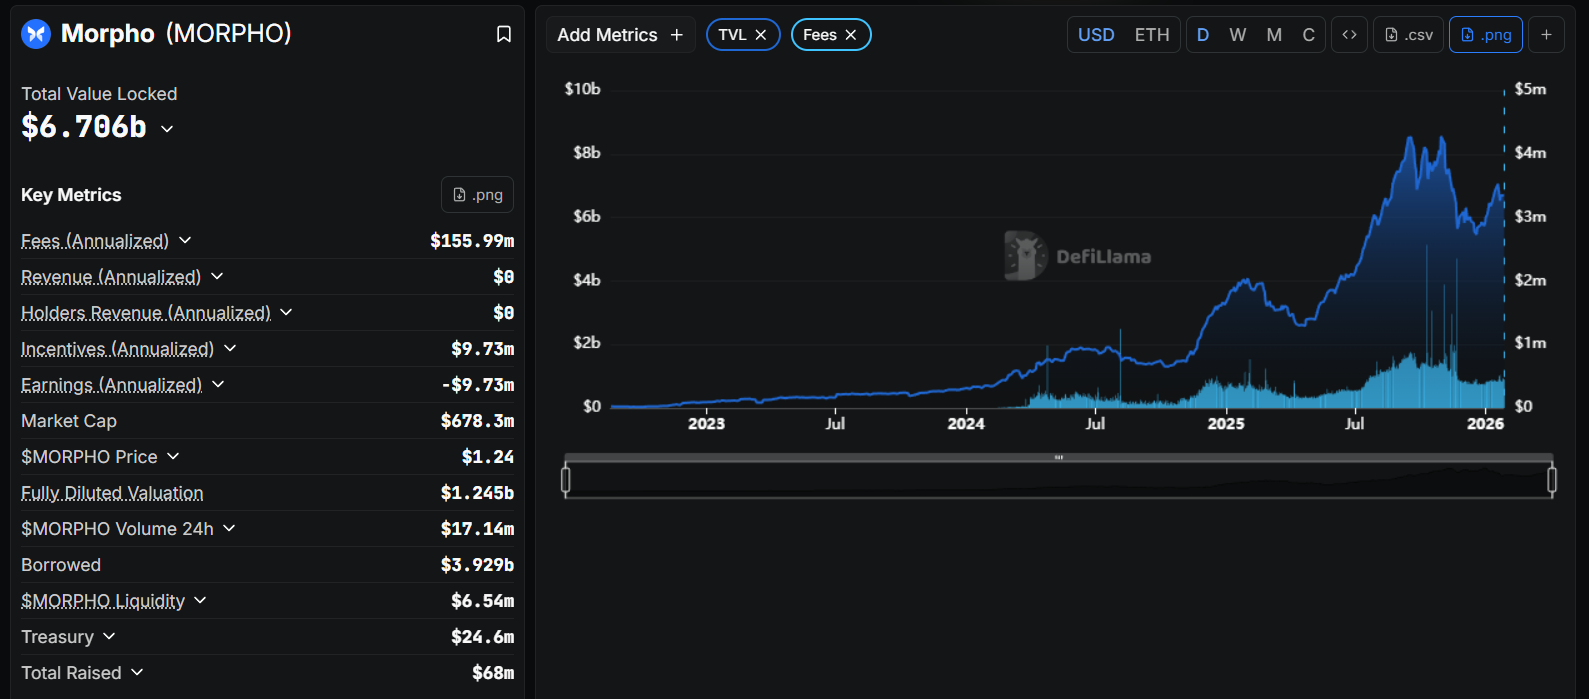Expand Total Value Locked breakdown
The width and height of the screenshot is (1589, 699).
click(167, 129)
